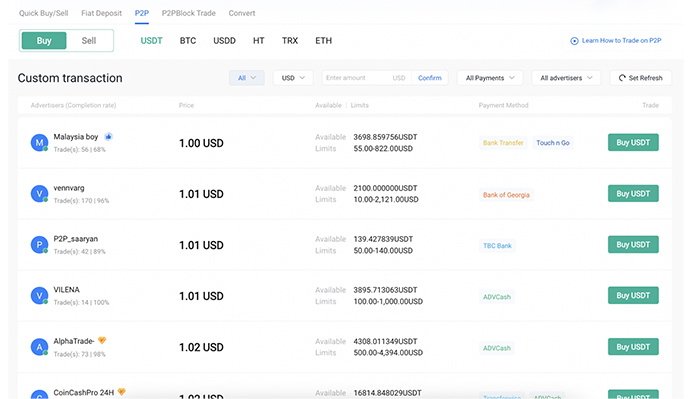The height and width of the screenshot is (399, 692).
Task: Click the diamond badge next to CoinCashPro 24H
Action: coord(121,391)
